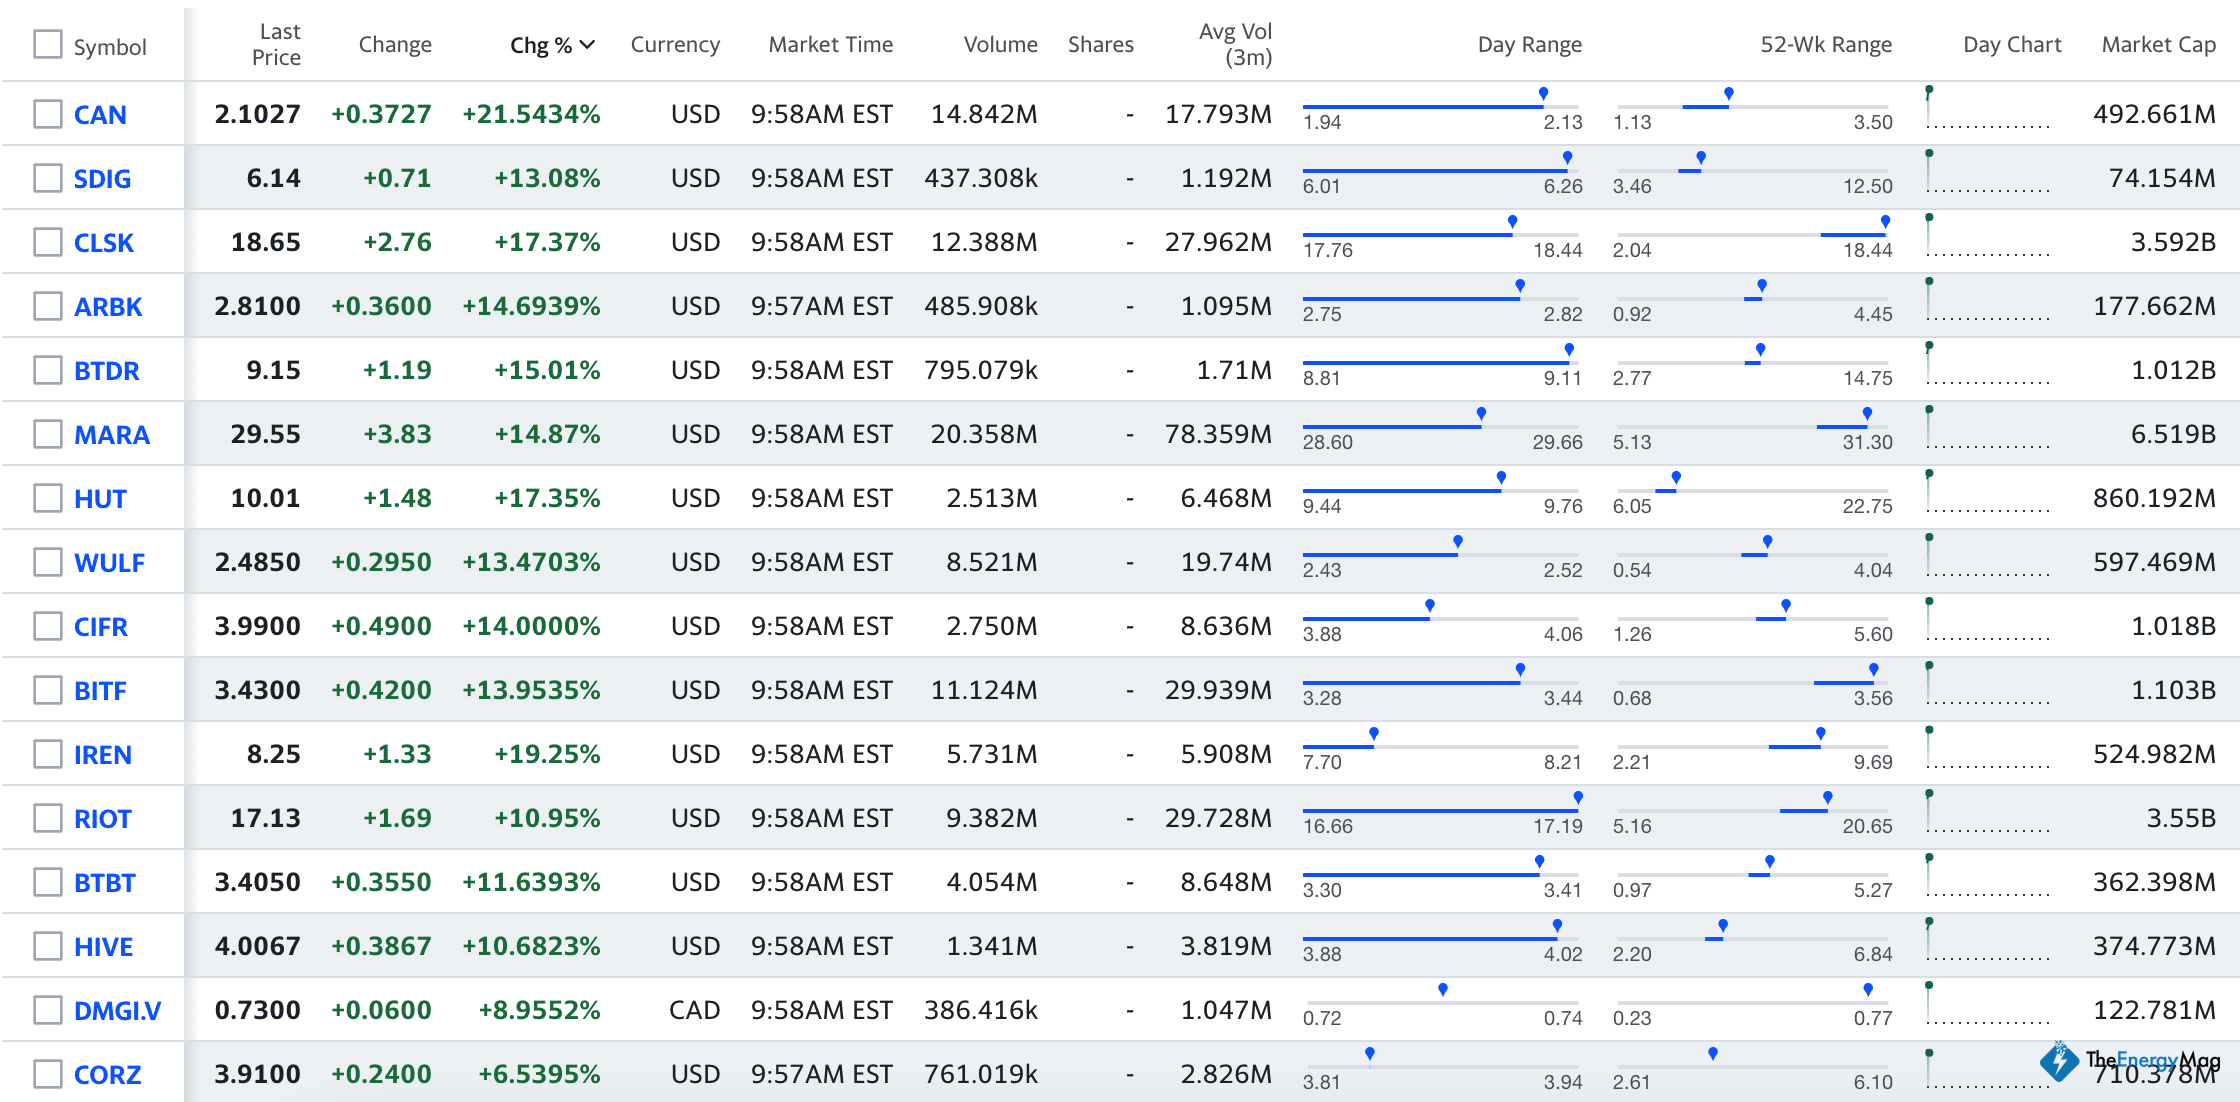The image size is (2240, 1102).
Task: Click the Avg Vol (3m) header
Action: point(1236,45)
